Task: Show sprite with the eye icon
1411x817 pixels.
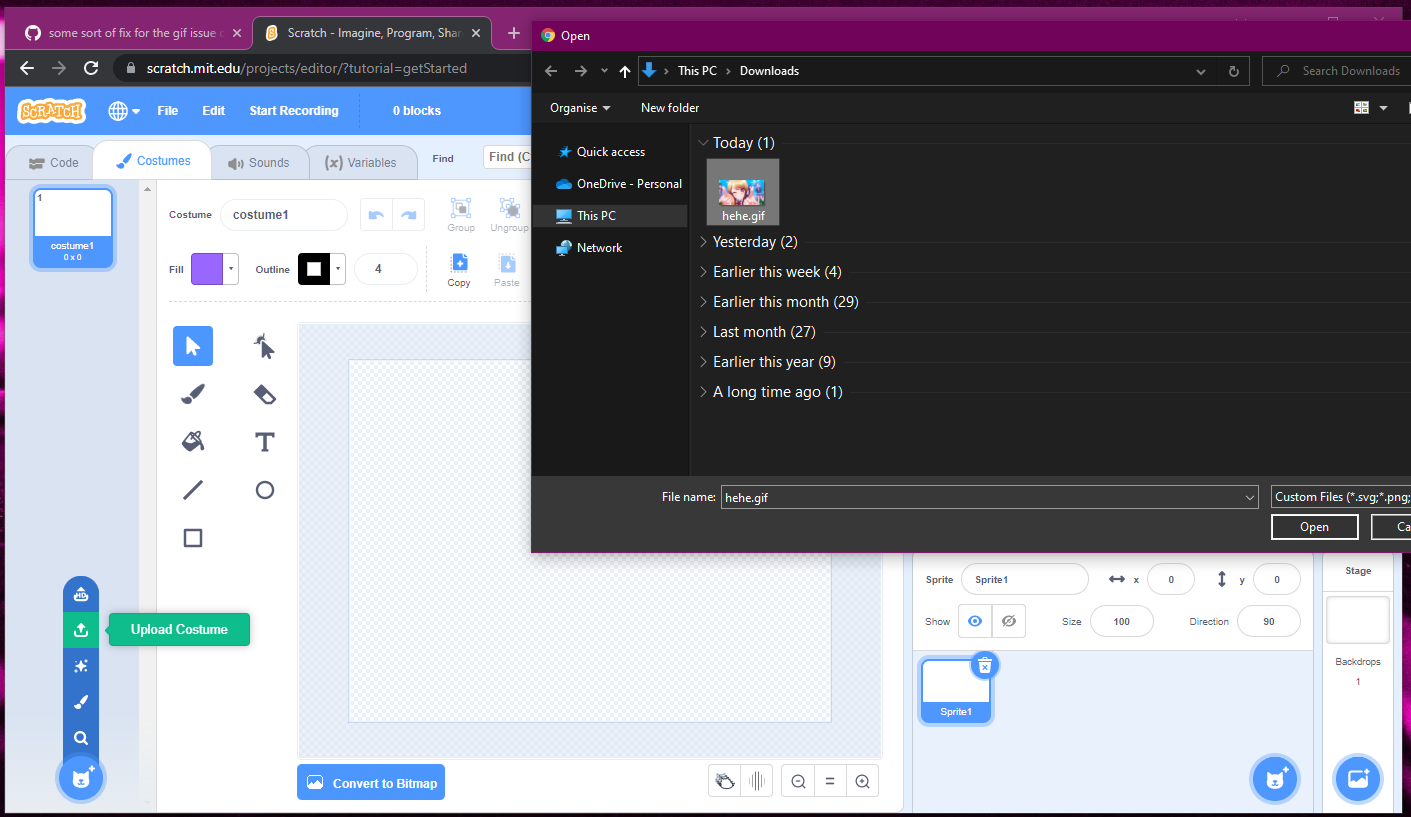Action: point(975,621)
